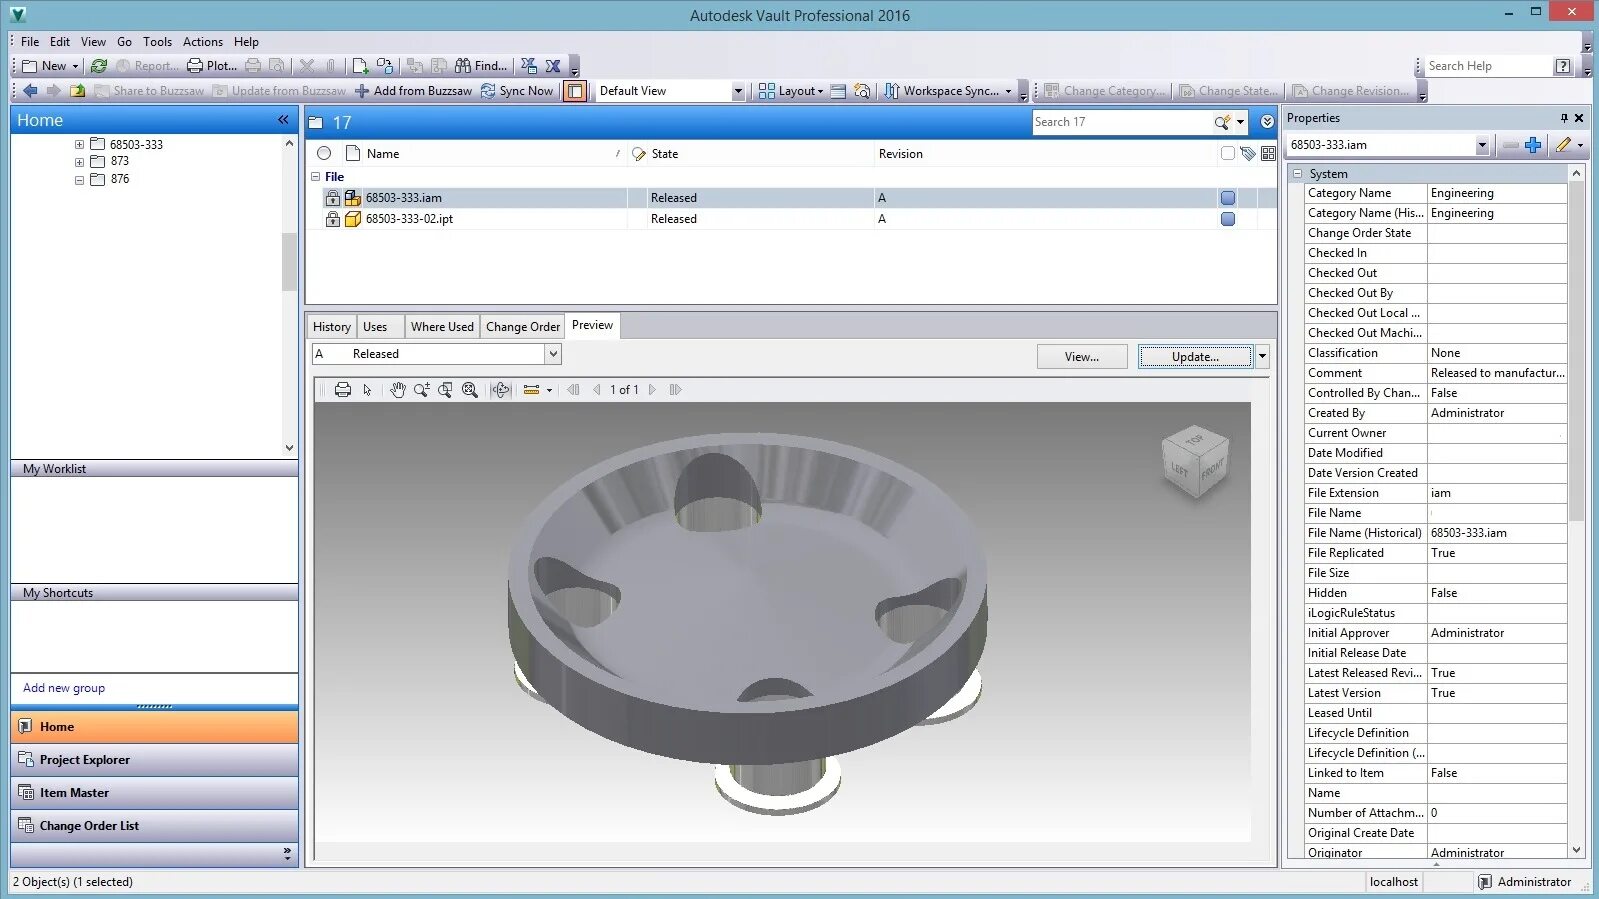Close the Properties panel
Image resolution: width=1599 pixels, height=899 pixels.
coord(1579,118)
